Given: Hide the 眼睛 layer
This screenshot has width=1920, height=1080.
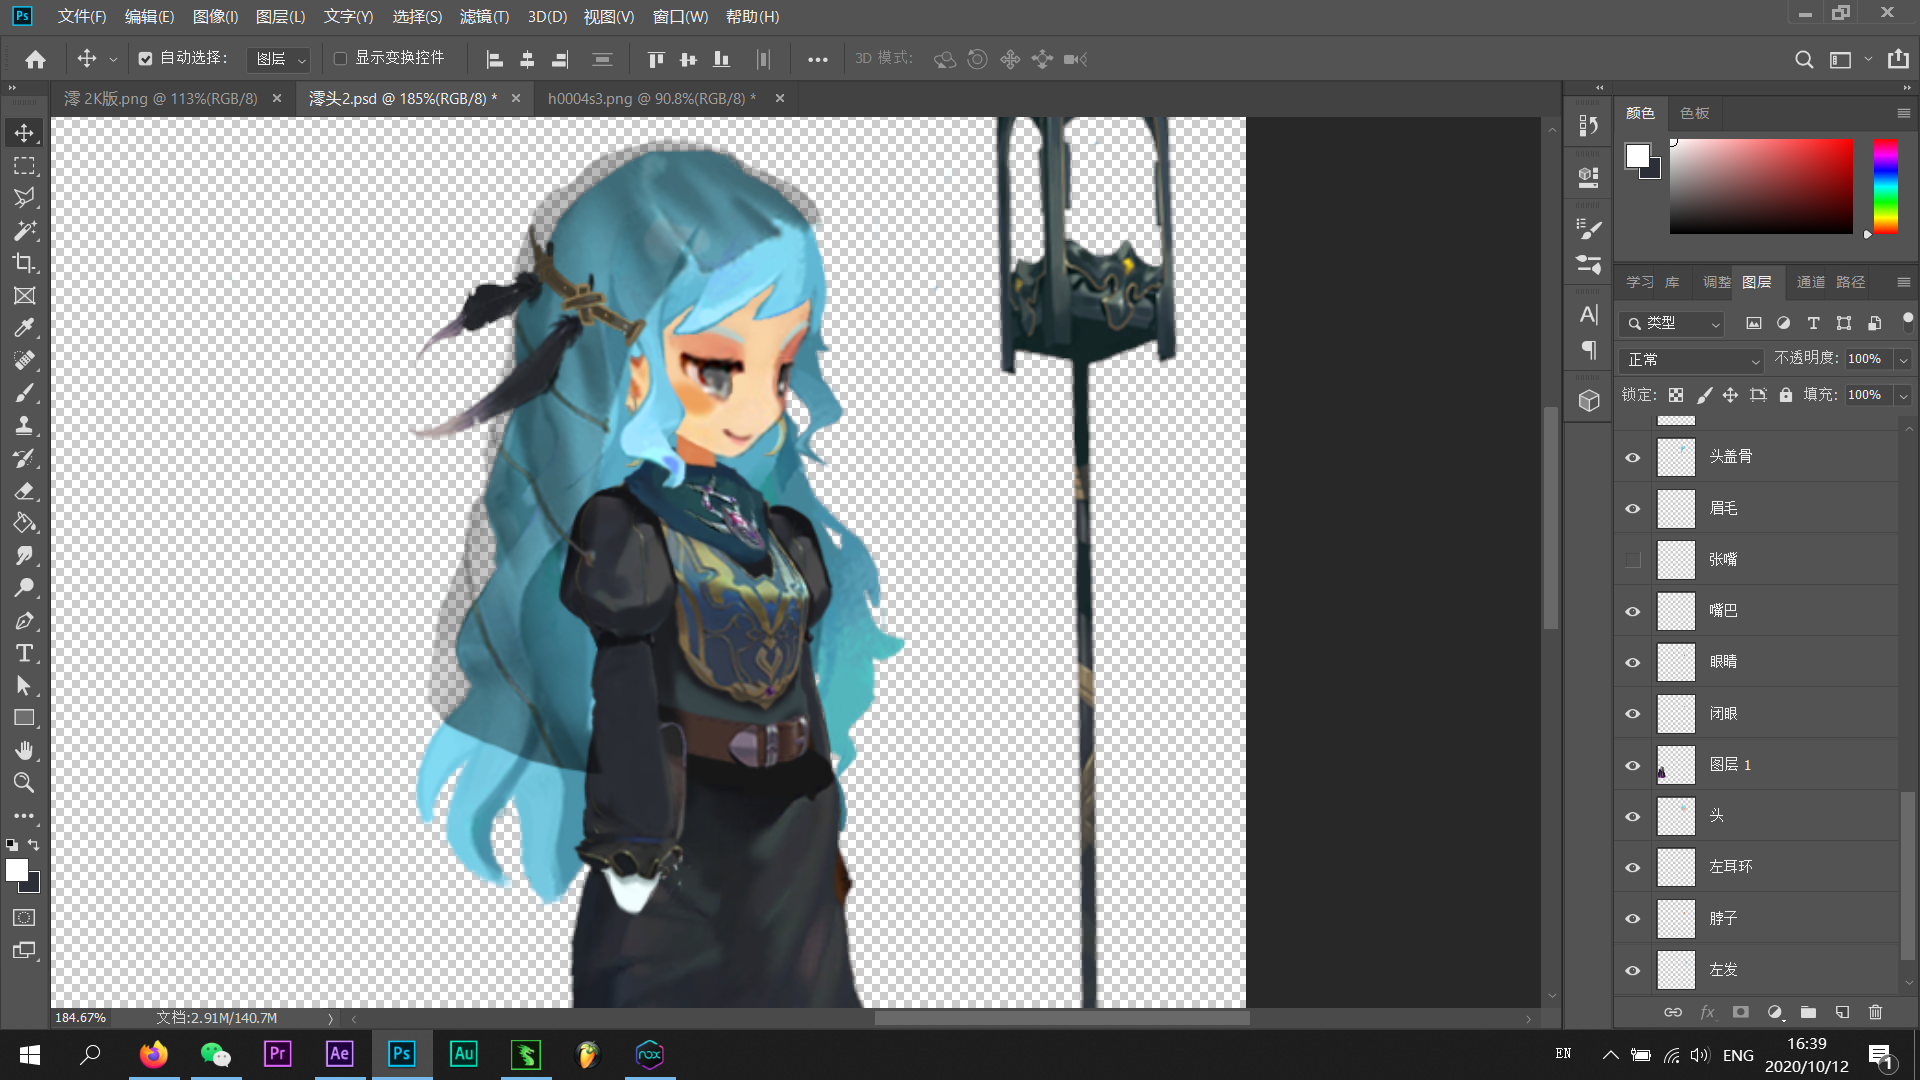Looking at the screenshot, I should click(1633, 662).
